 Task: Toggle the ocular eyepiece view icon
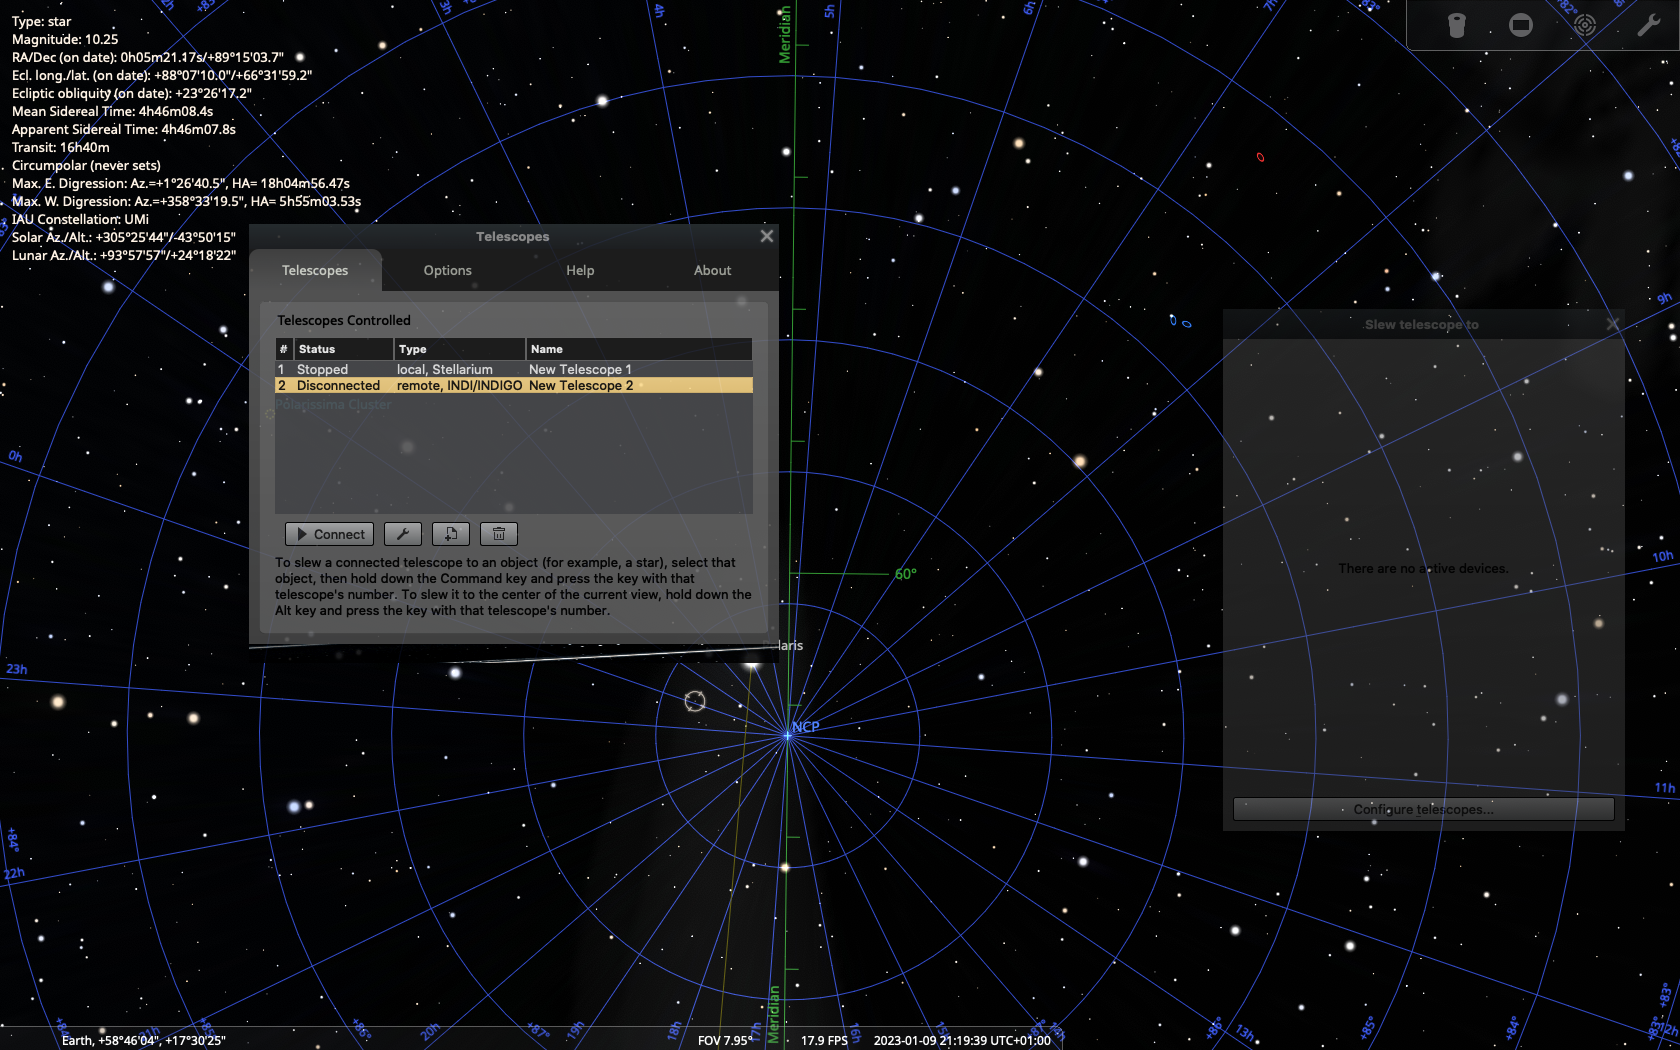coord(1456,25)
